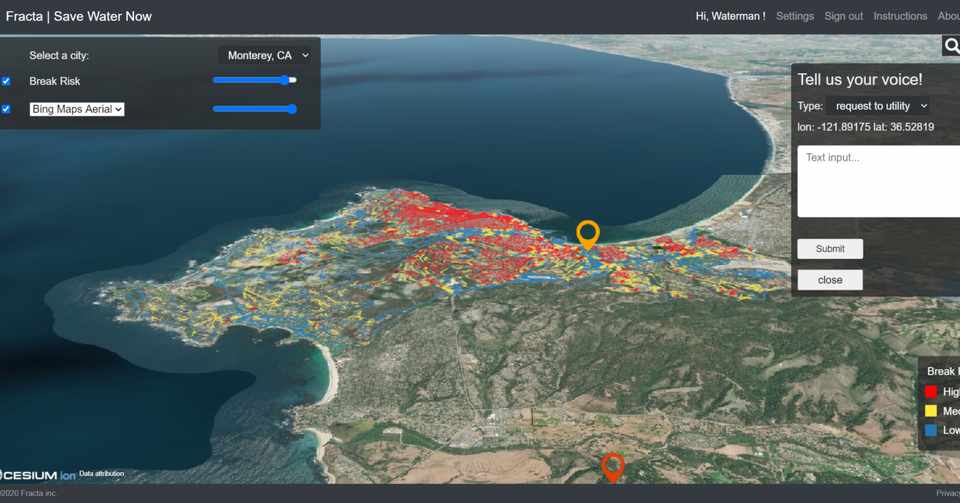Click the Cesium ion logo
This screenshot has height=503, width=960.
click(37, 475)
